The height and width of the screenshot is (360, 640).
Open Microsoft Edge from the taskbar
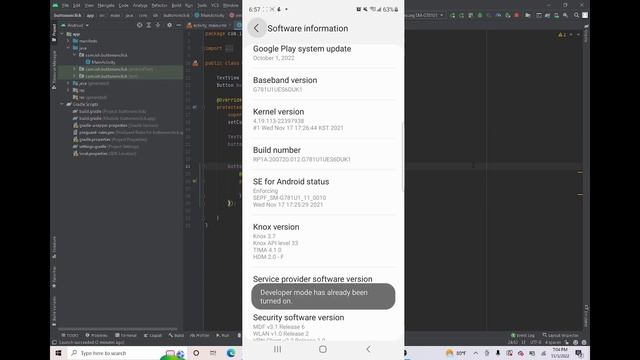[231, 353]
